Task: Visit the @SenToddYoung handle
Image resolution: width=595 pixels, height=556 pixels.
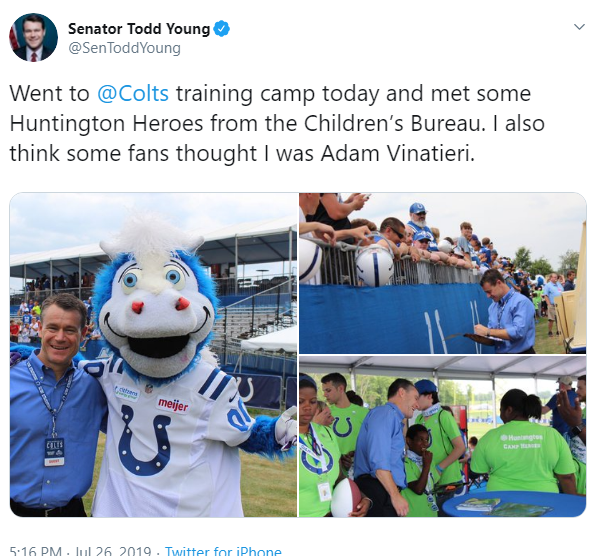Action: click(124, 48)
